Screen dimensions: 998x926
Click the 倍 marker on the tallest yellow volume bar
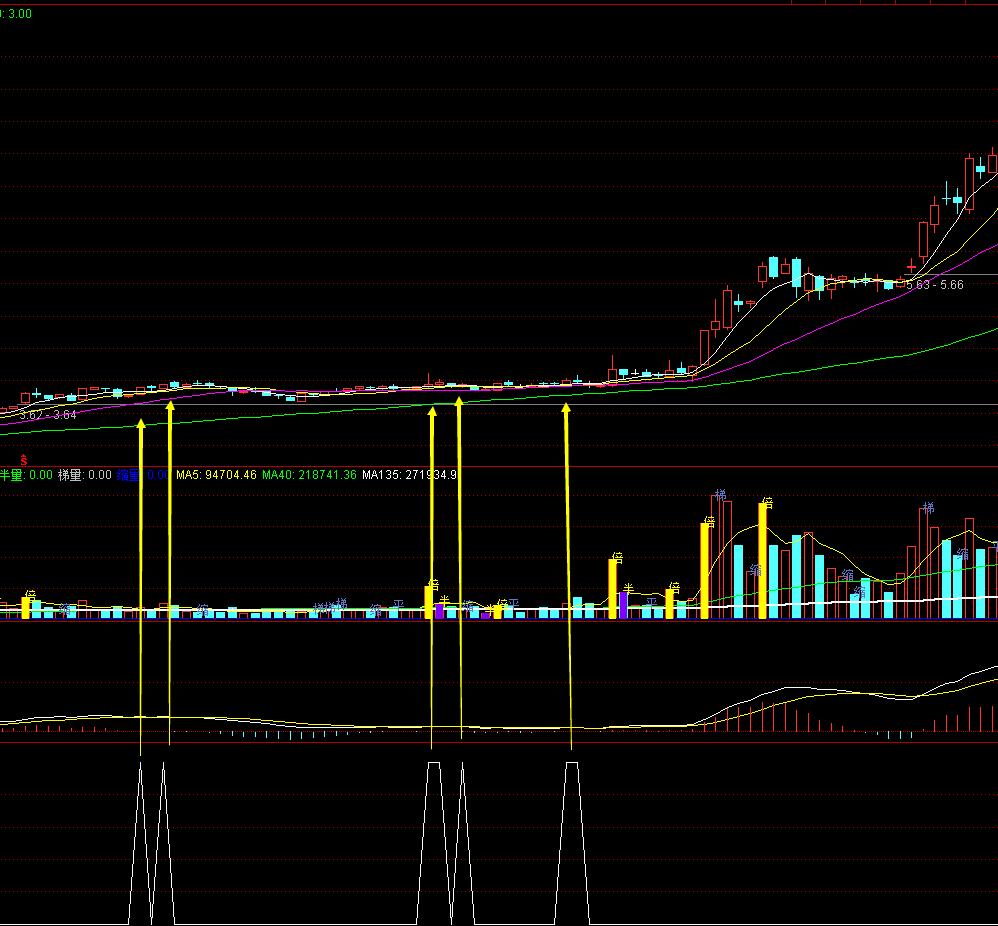768,503
